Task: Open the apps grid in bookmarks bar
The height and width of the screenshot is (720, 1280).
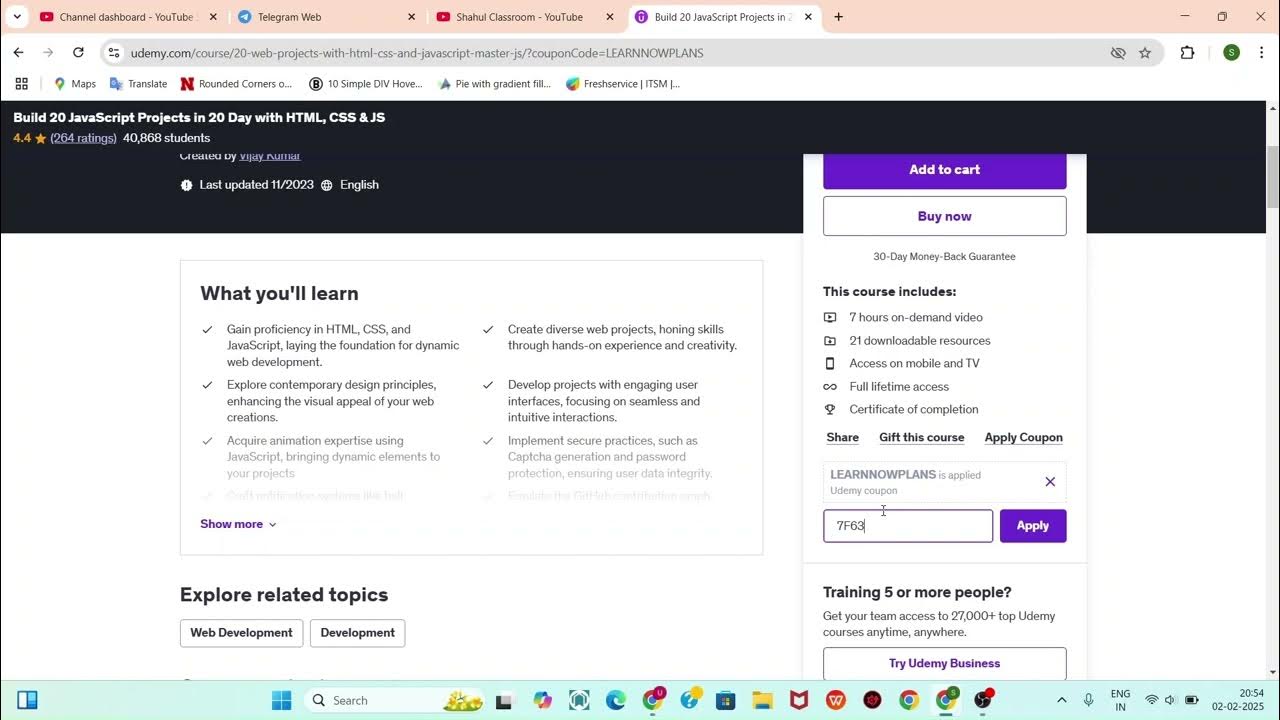Action: pyautogui.click(x=21, y=84)
